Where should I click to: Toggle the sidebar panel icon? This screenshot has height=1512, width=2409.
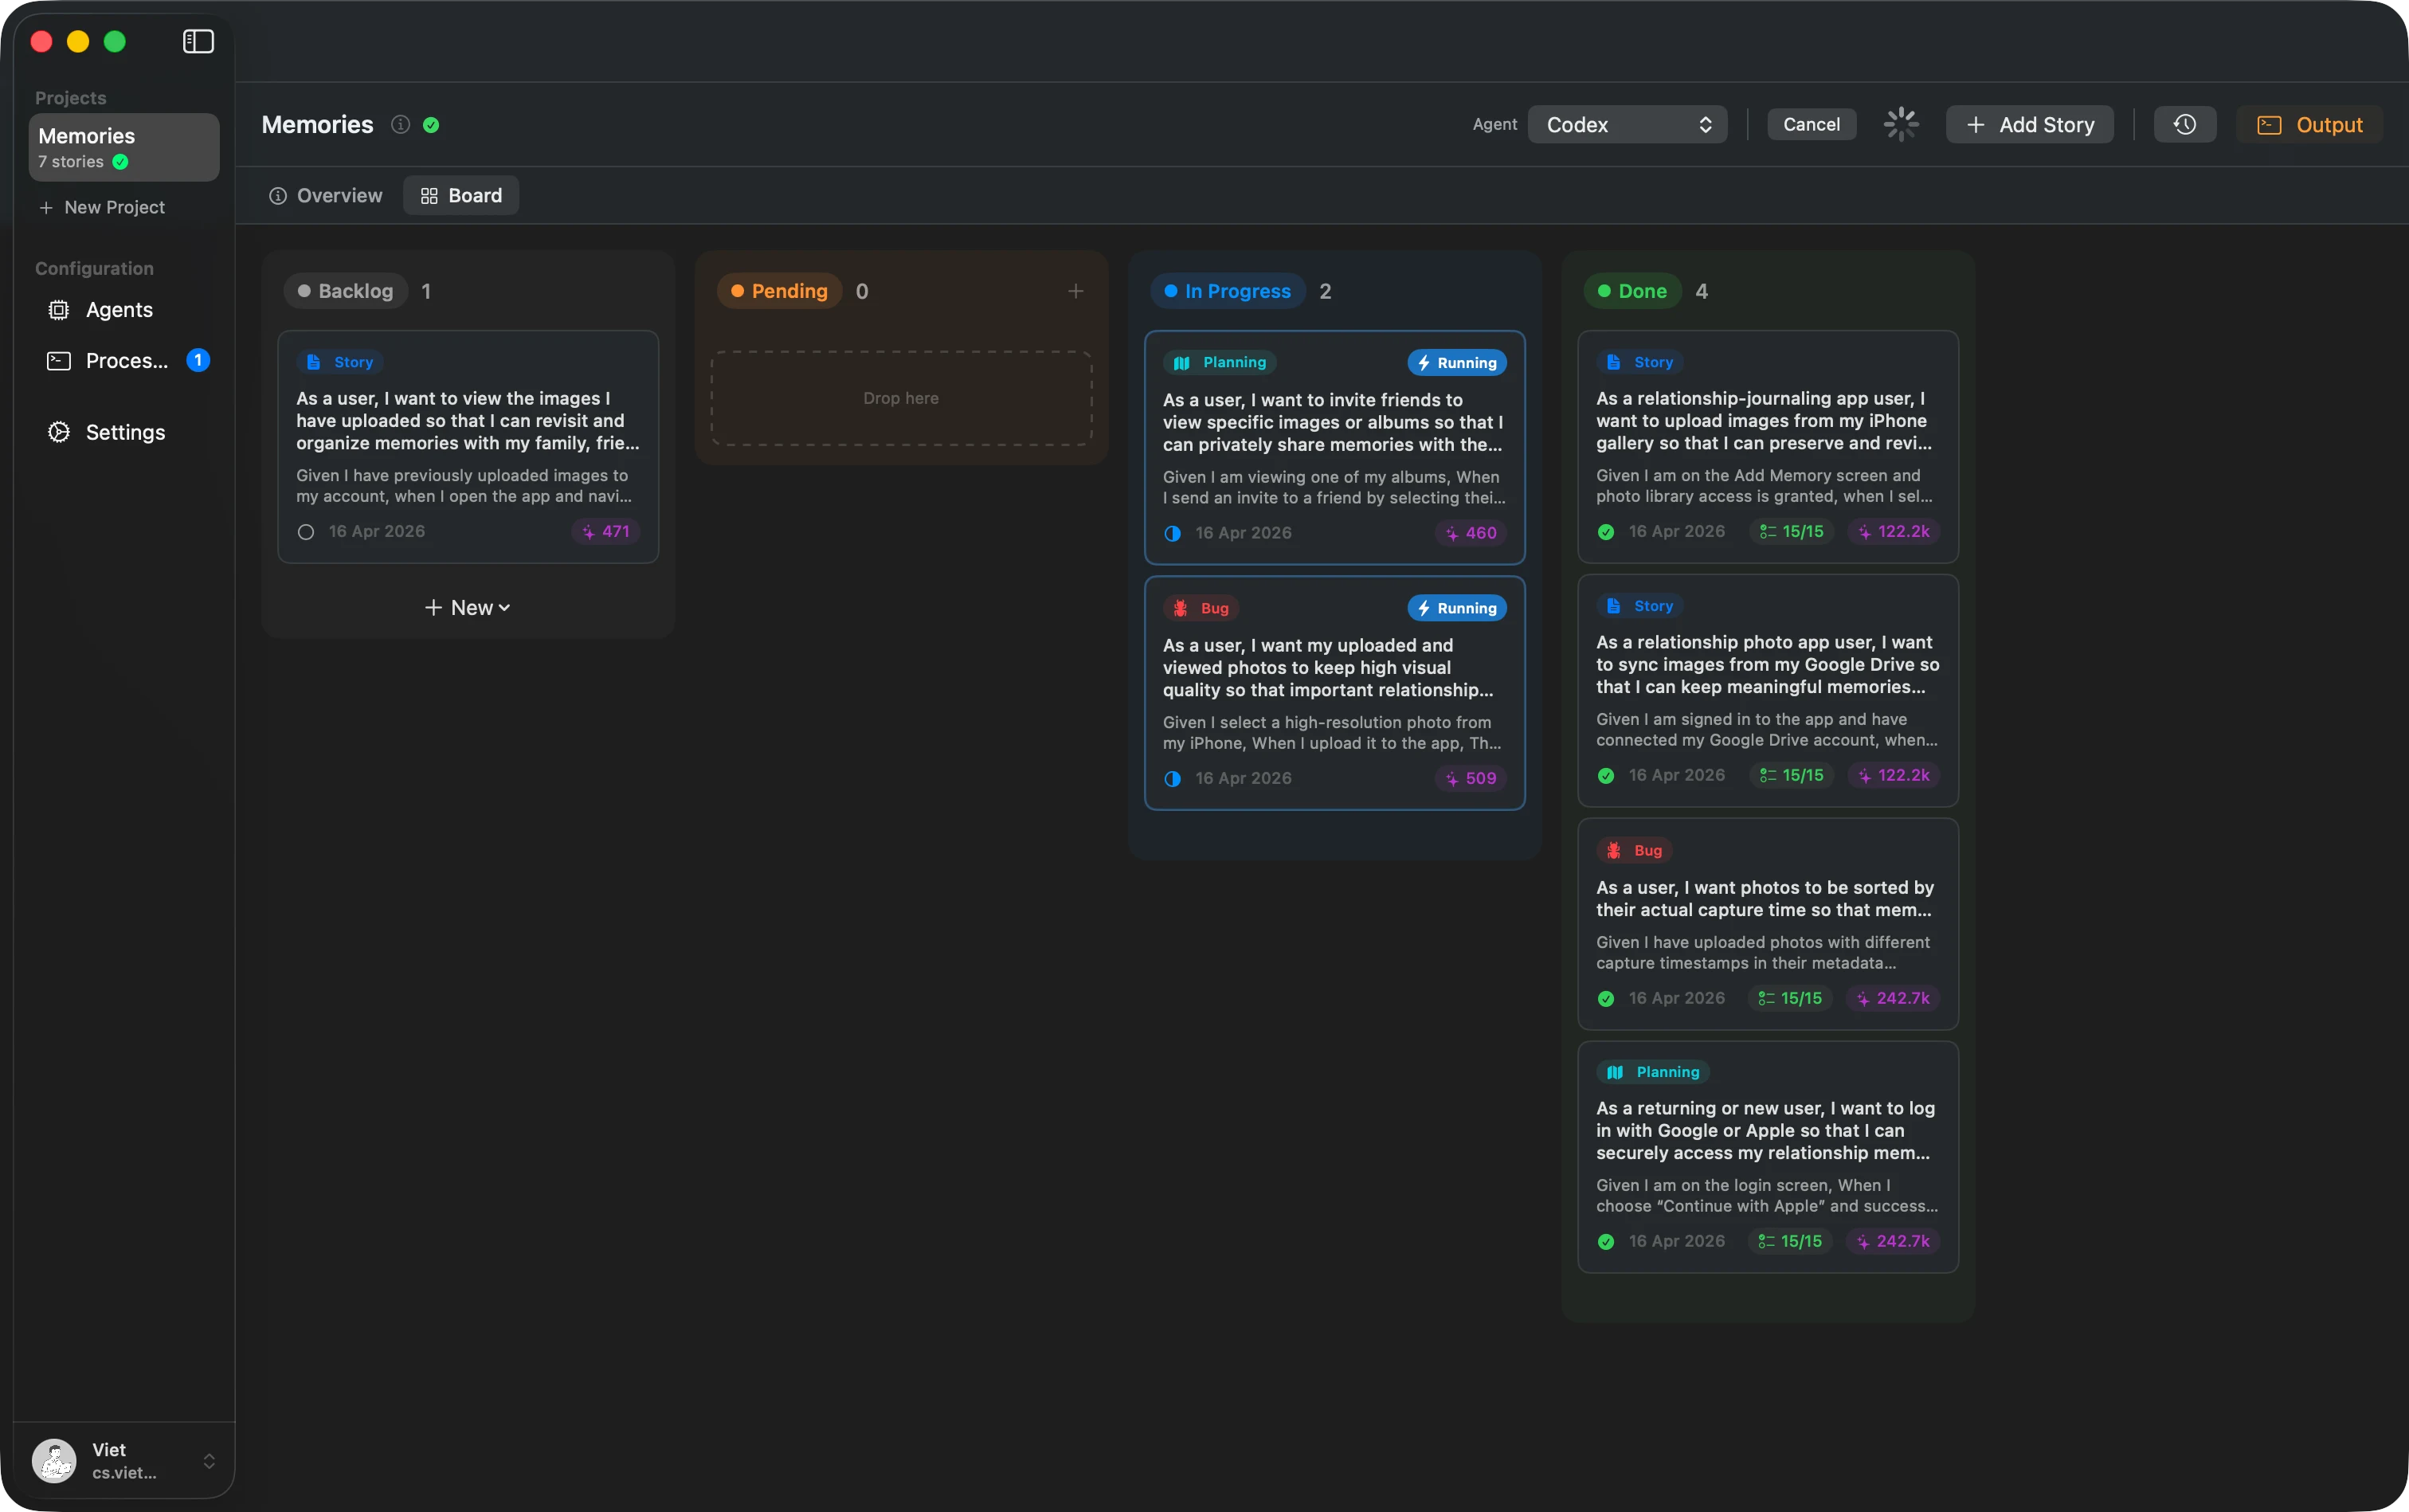pos(198,41)
